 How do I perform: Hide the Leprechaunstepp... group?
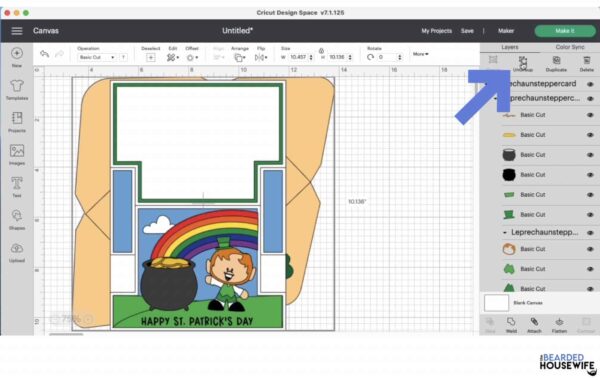click(590, 233)
